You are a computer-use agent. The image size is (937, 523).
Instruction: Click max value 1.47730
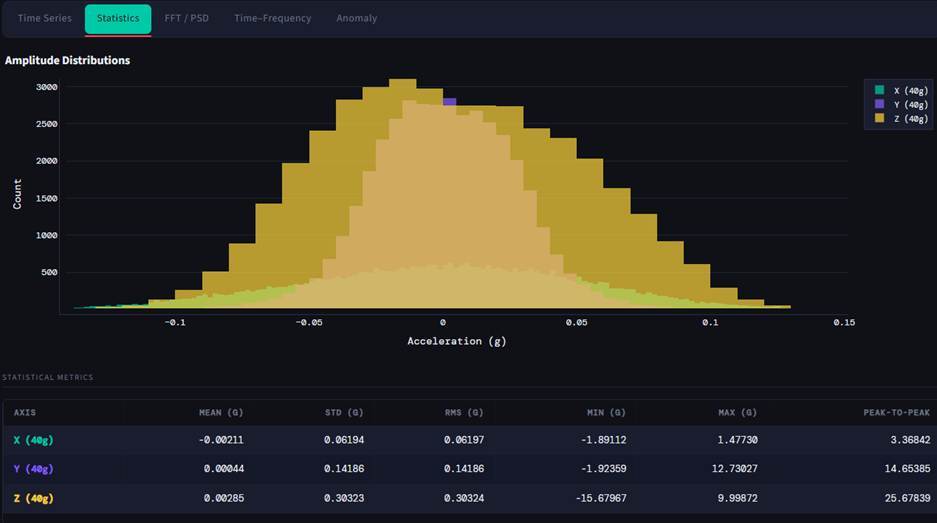click(738, 440)
